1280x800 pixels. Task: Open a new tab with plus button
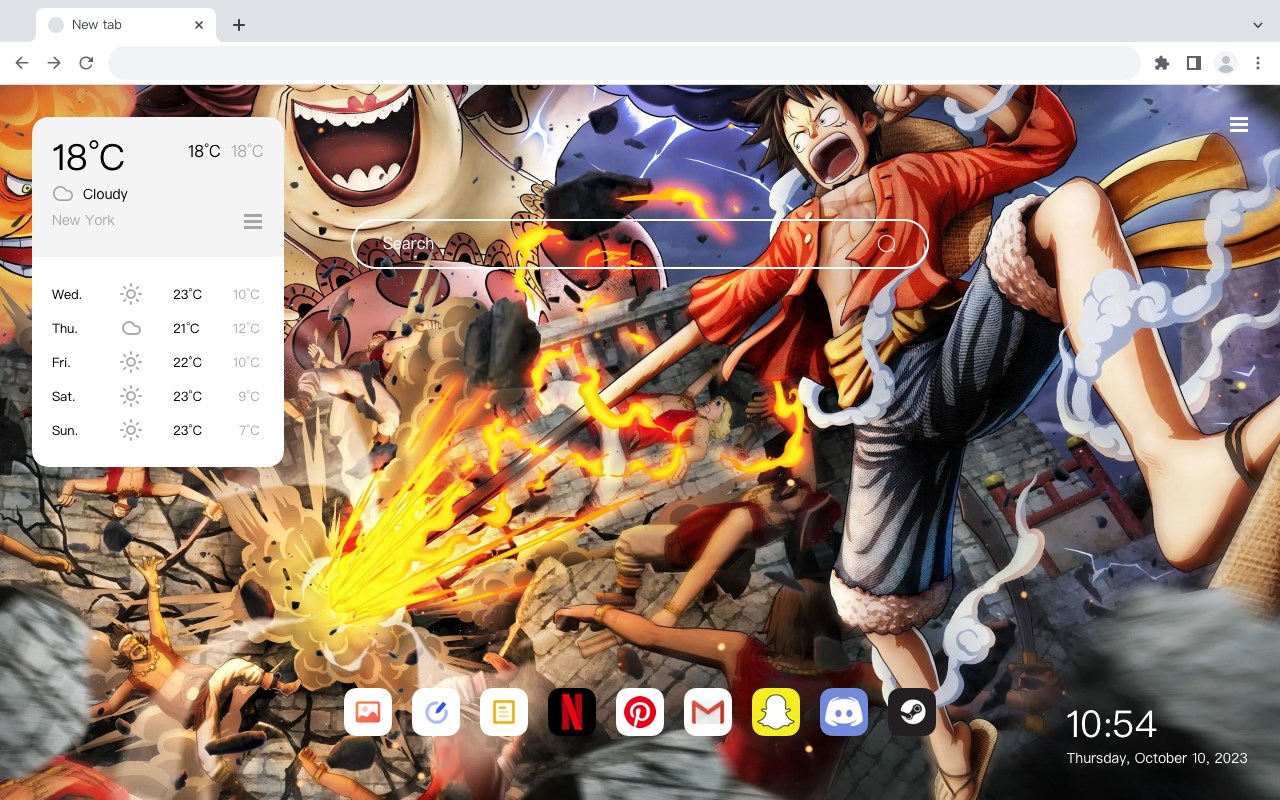pos(238,25)
